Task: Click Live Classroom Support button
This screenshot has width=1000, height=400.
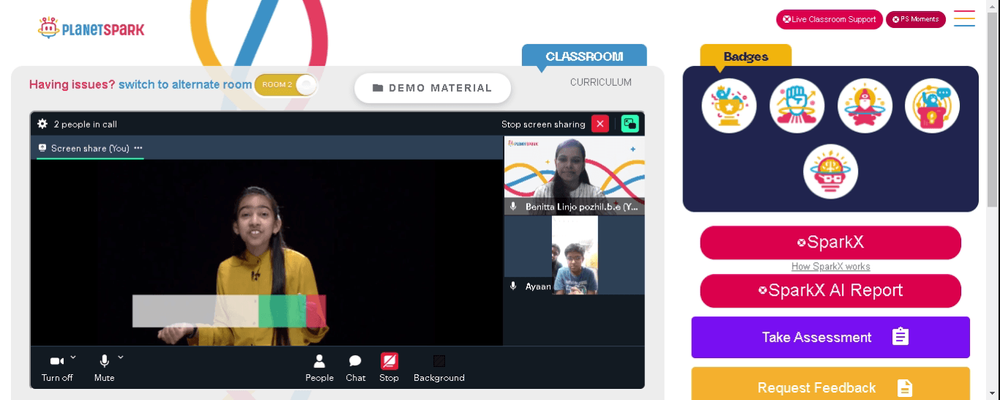Action: pos(829,19)
